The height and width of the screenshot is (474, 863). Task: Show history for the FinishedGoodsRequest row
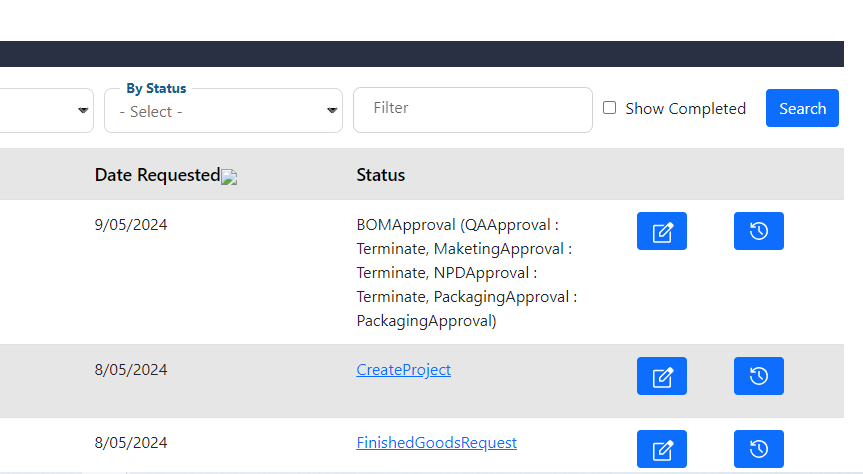tap(758, 449)
